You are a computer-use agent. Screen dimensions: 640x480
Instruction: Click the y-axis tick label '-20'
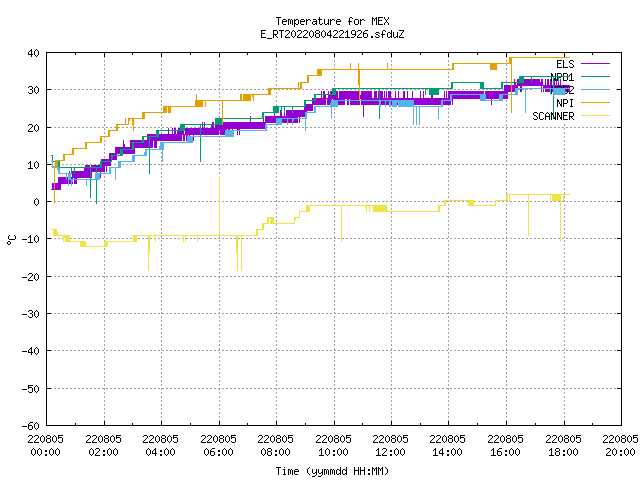coord(31,277)
